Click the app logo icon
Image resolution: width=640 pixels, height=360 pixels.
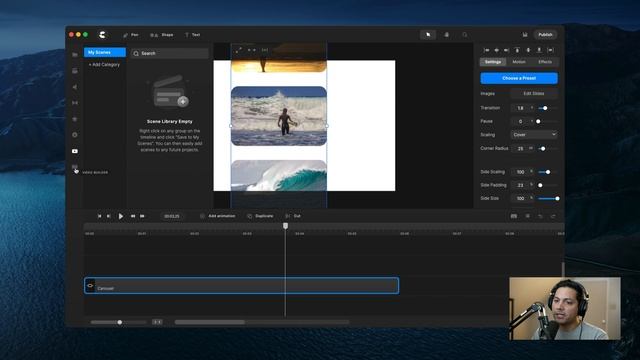point(102,35)
